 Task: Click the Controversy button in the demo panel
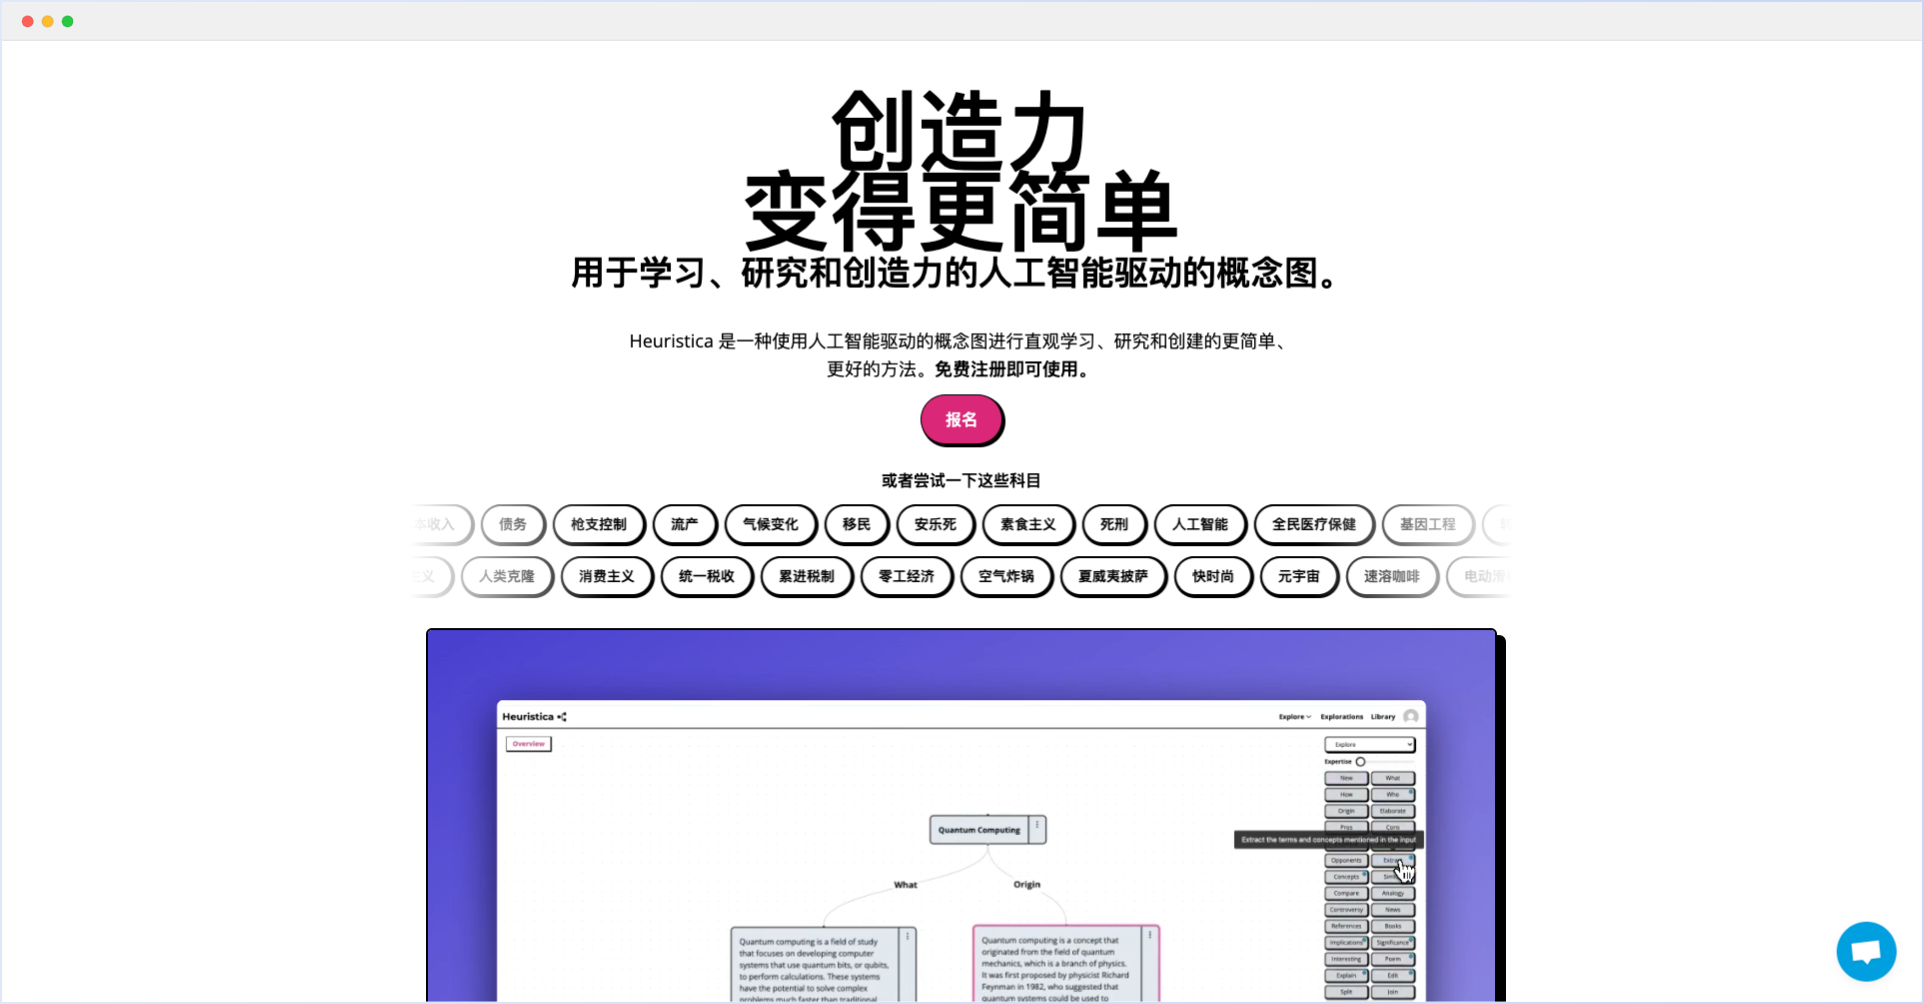tap(1346, 910)
